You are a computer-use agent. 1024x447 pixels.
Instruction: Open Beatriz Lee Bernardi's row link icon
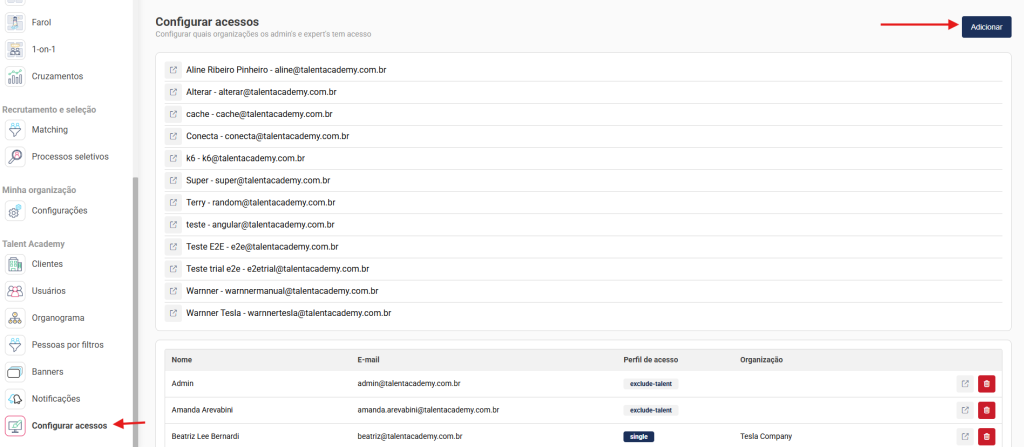[964, 437]
